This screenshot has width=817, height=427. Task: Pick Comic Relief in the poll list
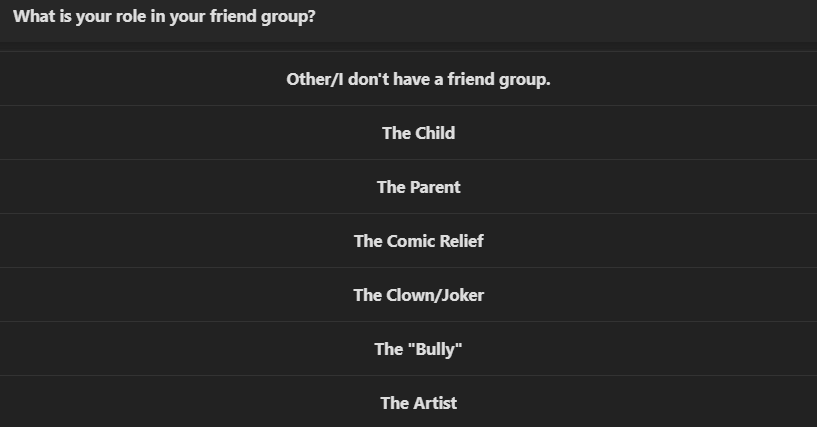click(x=418, y=241)
